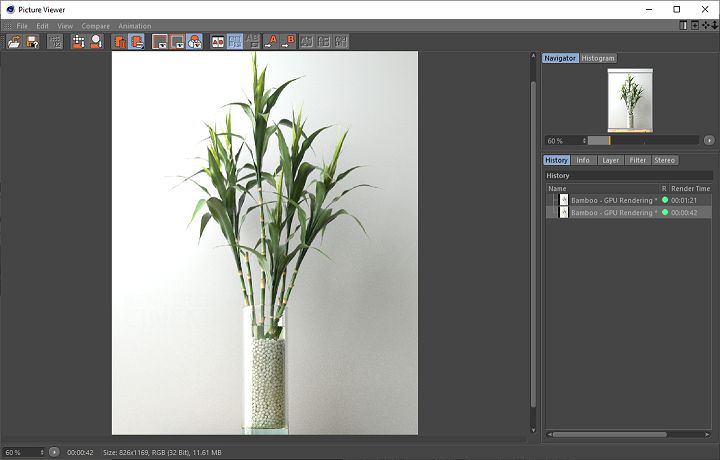Expand options with Navigator round arrow button
Screen dimensions: 720x460
[x=709, y=140]
